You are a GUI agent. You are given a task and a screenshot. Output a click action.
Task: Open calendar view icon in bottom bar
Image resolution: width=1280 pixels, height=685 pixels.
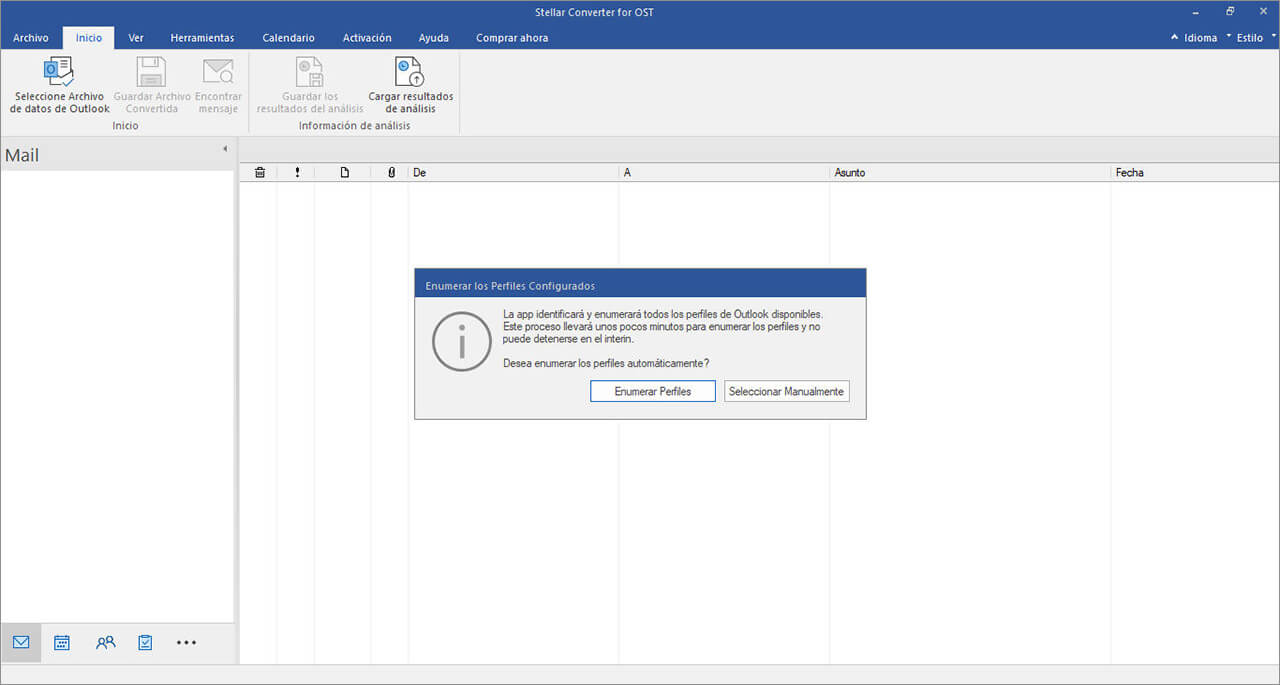[62, 642]
